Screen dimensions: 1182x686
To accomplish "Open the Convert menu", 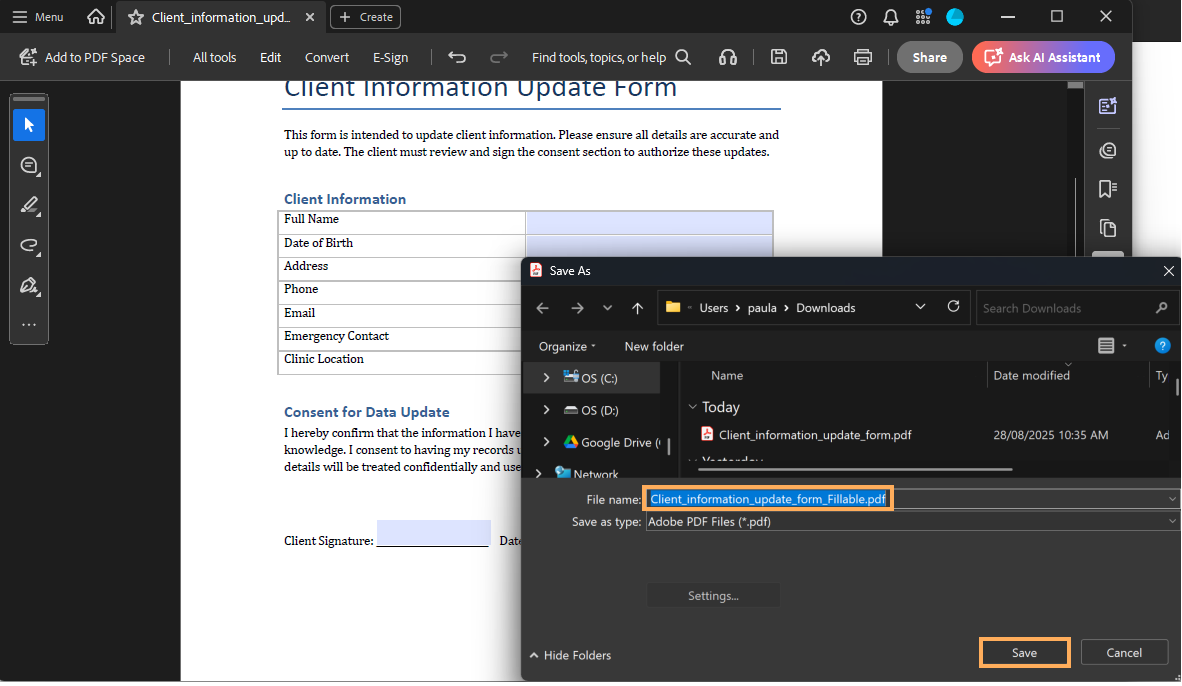I will (327, 57).
